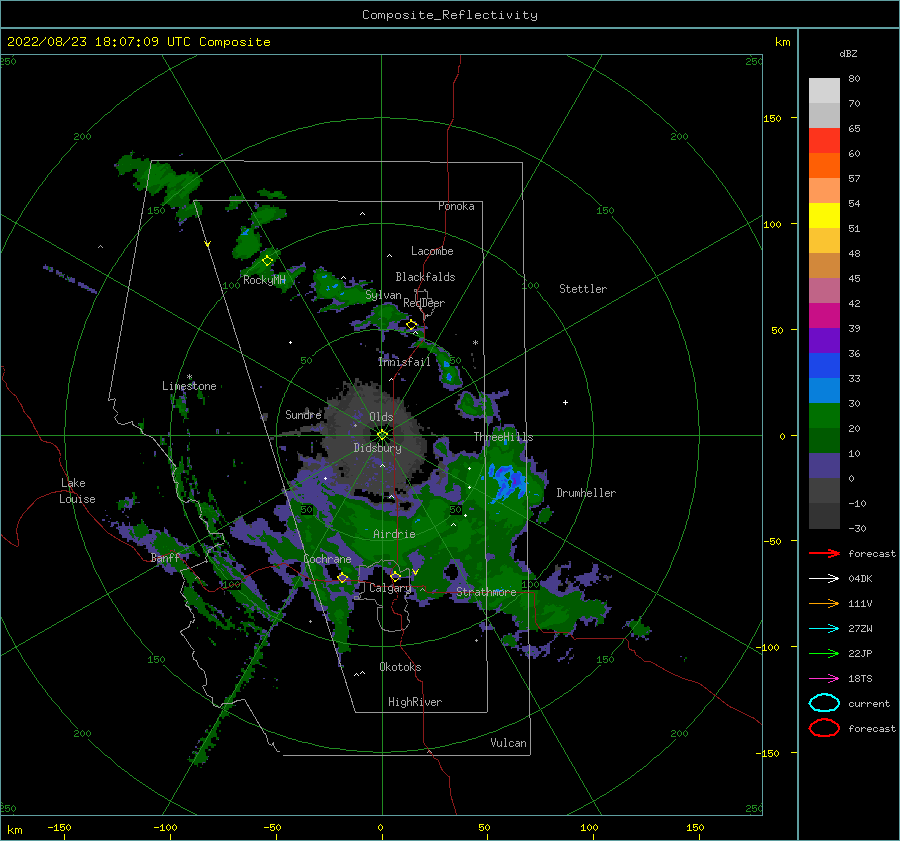The image size is (900, 841).
Task: Click the Vulcan label
Action: tap(509, 743)
